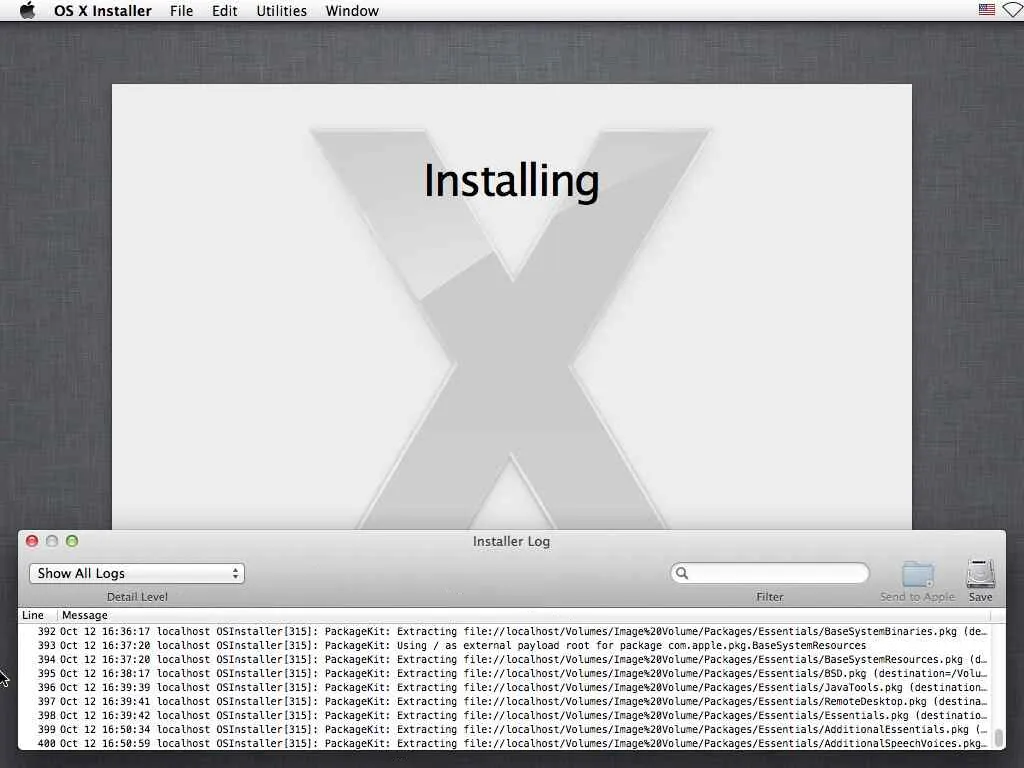Zoom the Installer Log window
1024x768 pixels.
coord(72,541)
